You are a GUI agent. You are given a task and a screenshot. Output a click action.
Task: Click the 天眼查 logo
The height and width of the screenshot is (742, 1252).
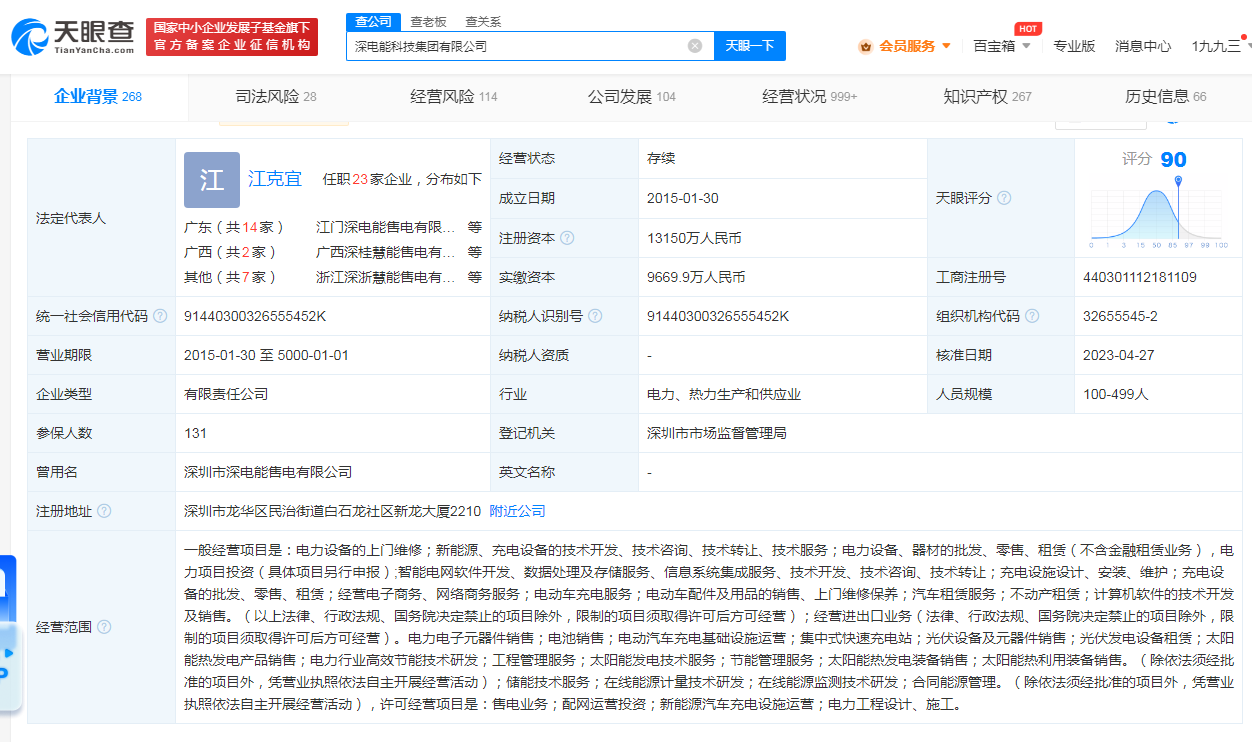click(x=73, y=36)
